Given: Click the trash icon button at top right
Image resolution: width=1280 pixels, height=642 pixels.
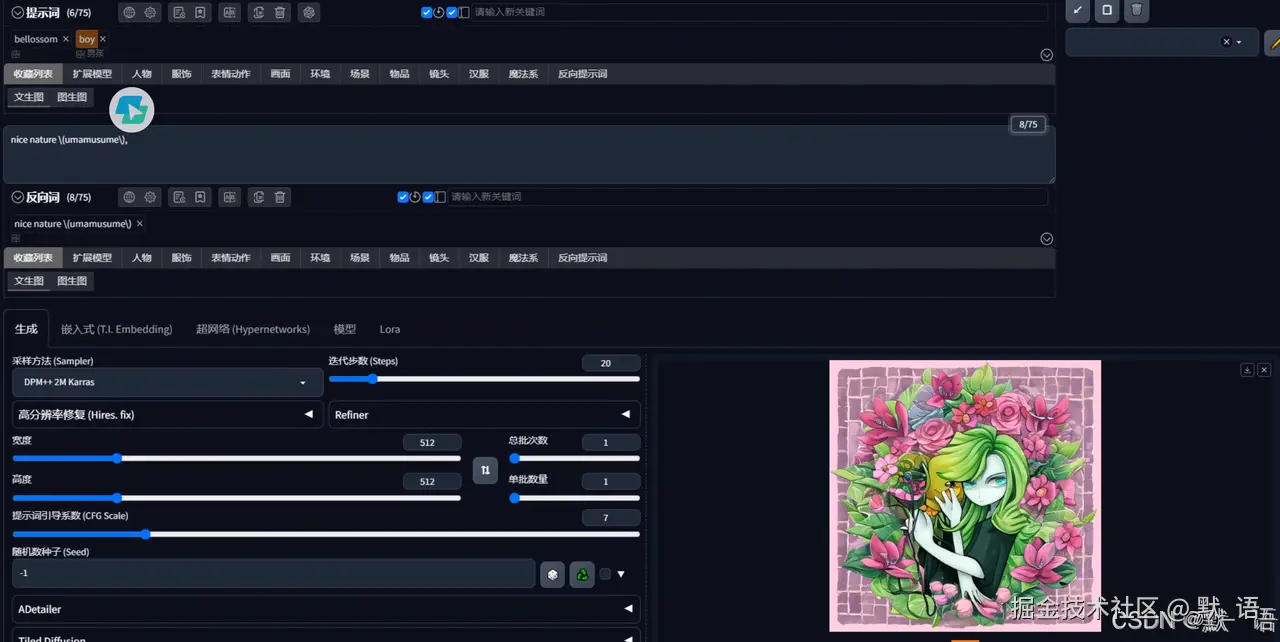Looking at the screenshot, I should [x=1136, y=11].
